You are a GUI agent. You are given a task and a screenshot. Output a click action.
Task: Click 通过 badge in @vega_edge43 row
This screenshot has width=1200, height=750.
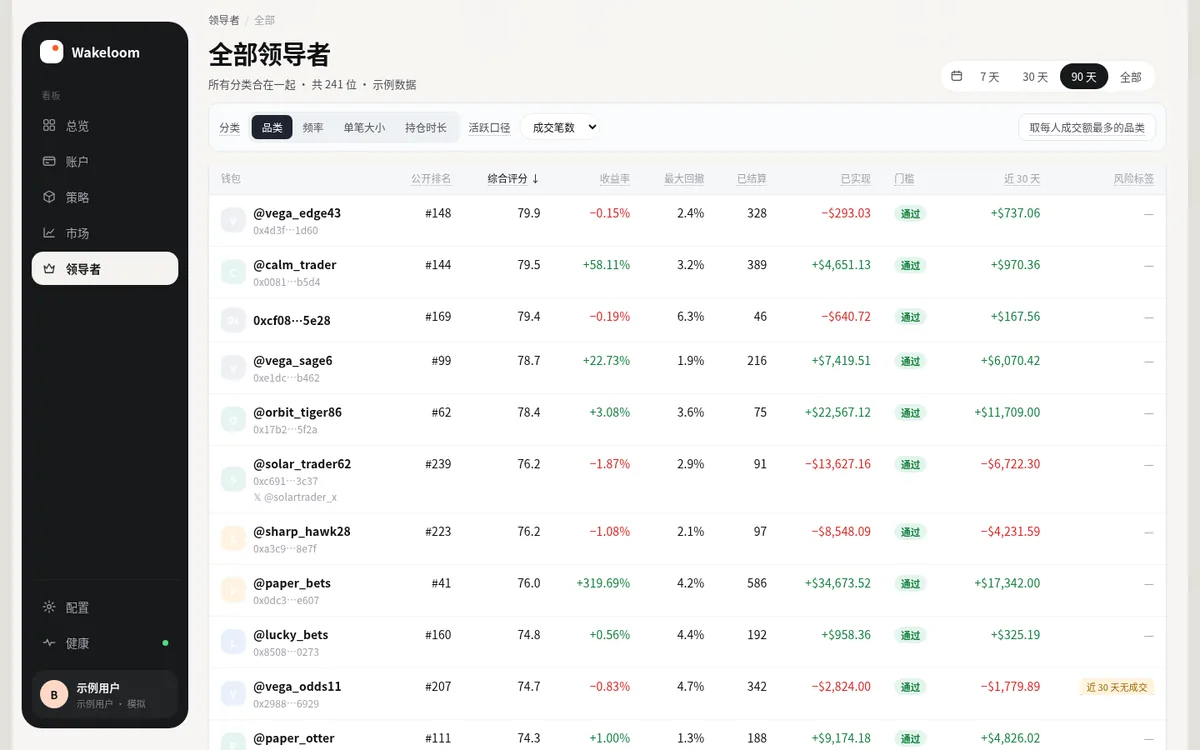(x=910, y=213)
